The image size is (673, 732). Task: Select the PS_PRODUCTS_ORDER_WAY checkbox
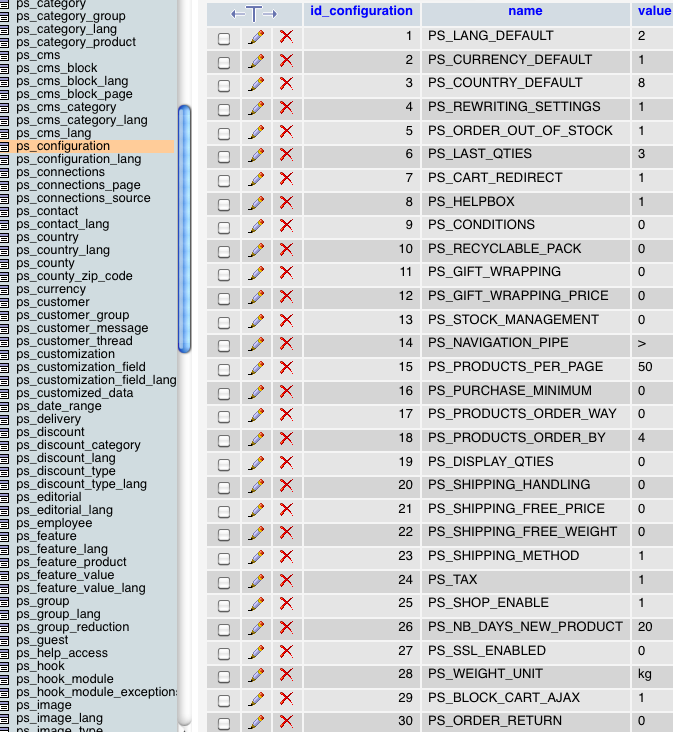click(x=224, y=417)
